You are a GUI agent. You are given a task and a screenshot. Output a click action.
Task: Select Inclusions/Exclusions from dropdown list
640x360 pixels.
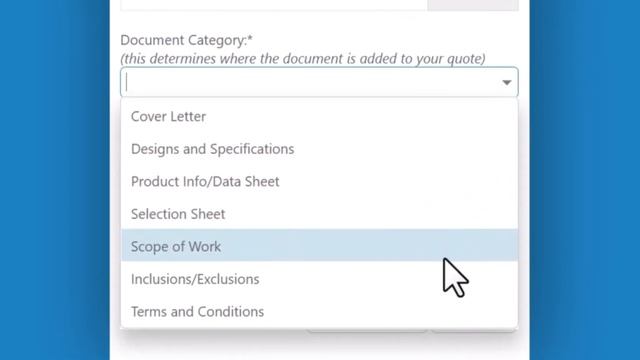pos(319,279)
